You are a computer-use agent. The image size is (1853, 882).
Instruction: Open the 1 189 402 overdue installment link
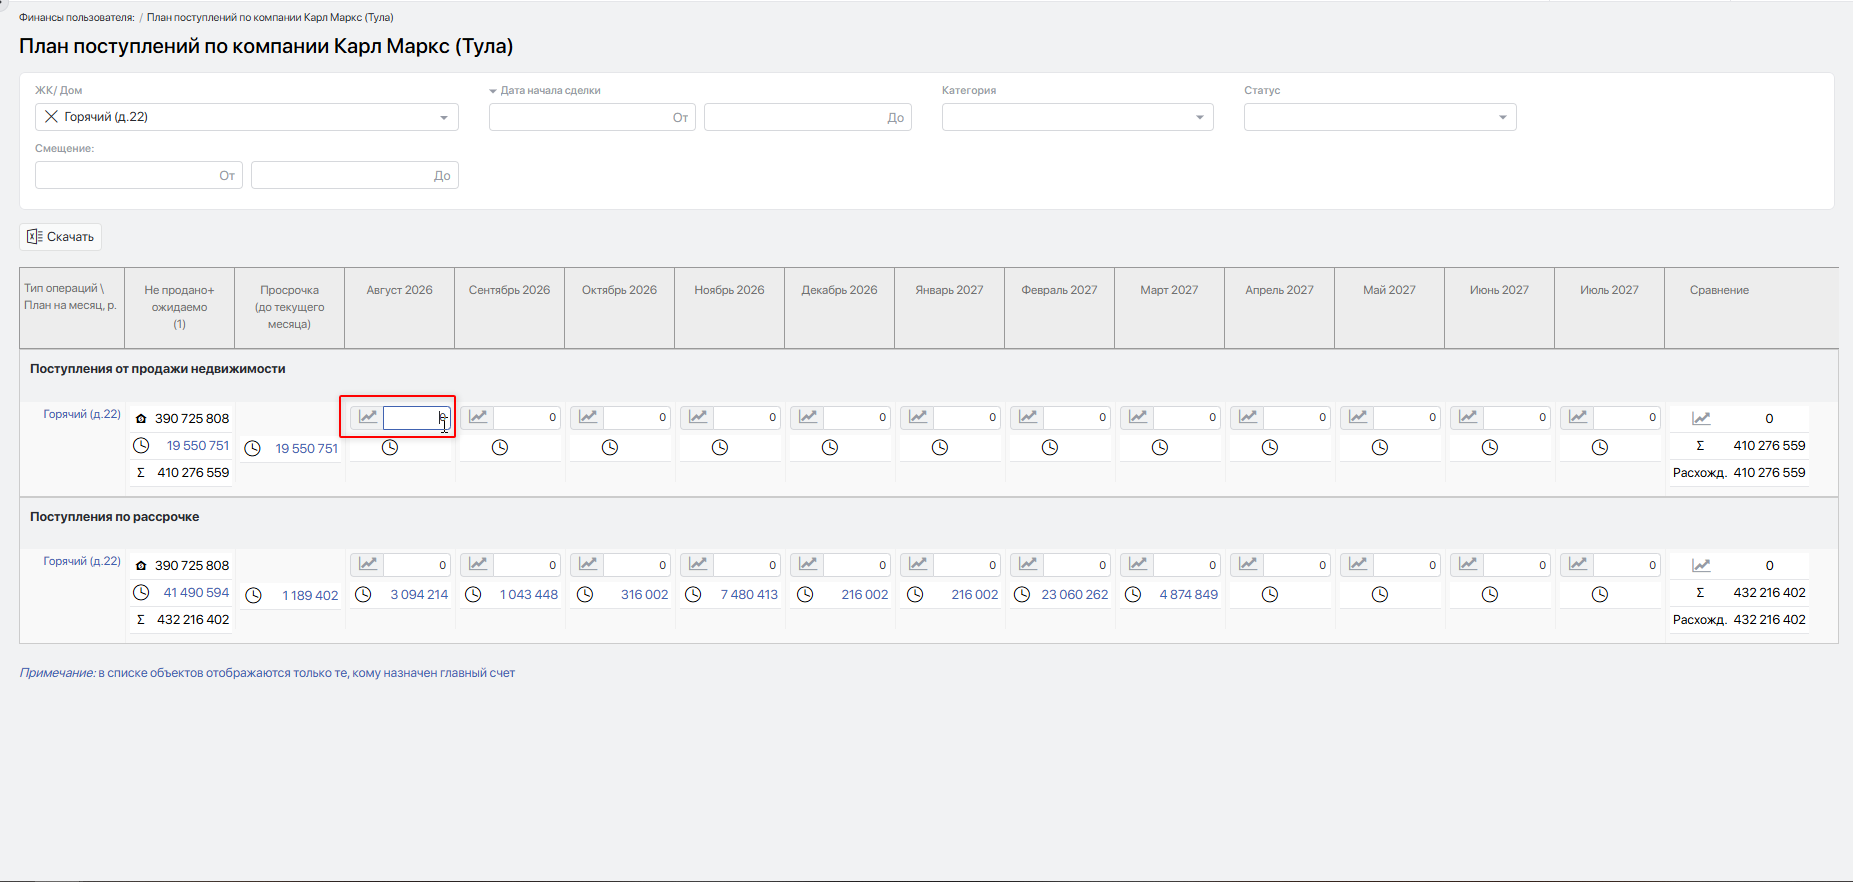click(310, 595)
